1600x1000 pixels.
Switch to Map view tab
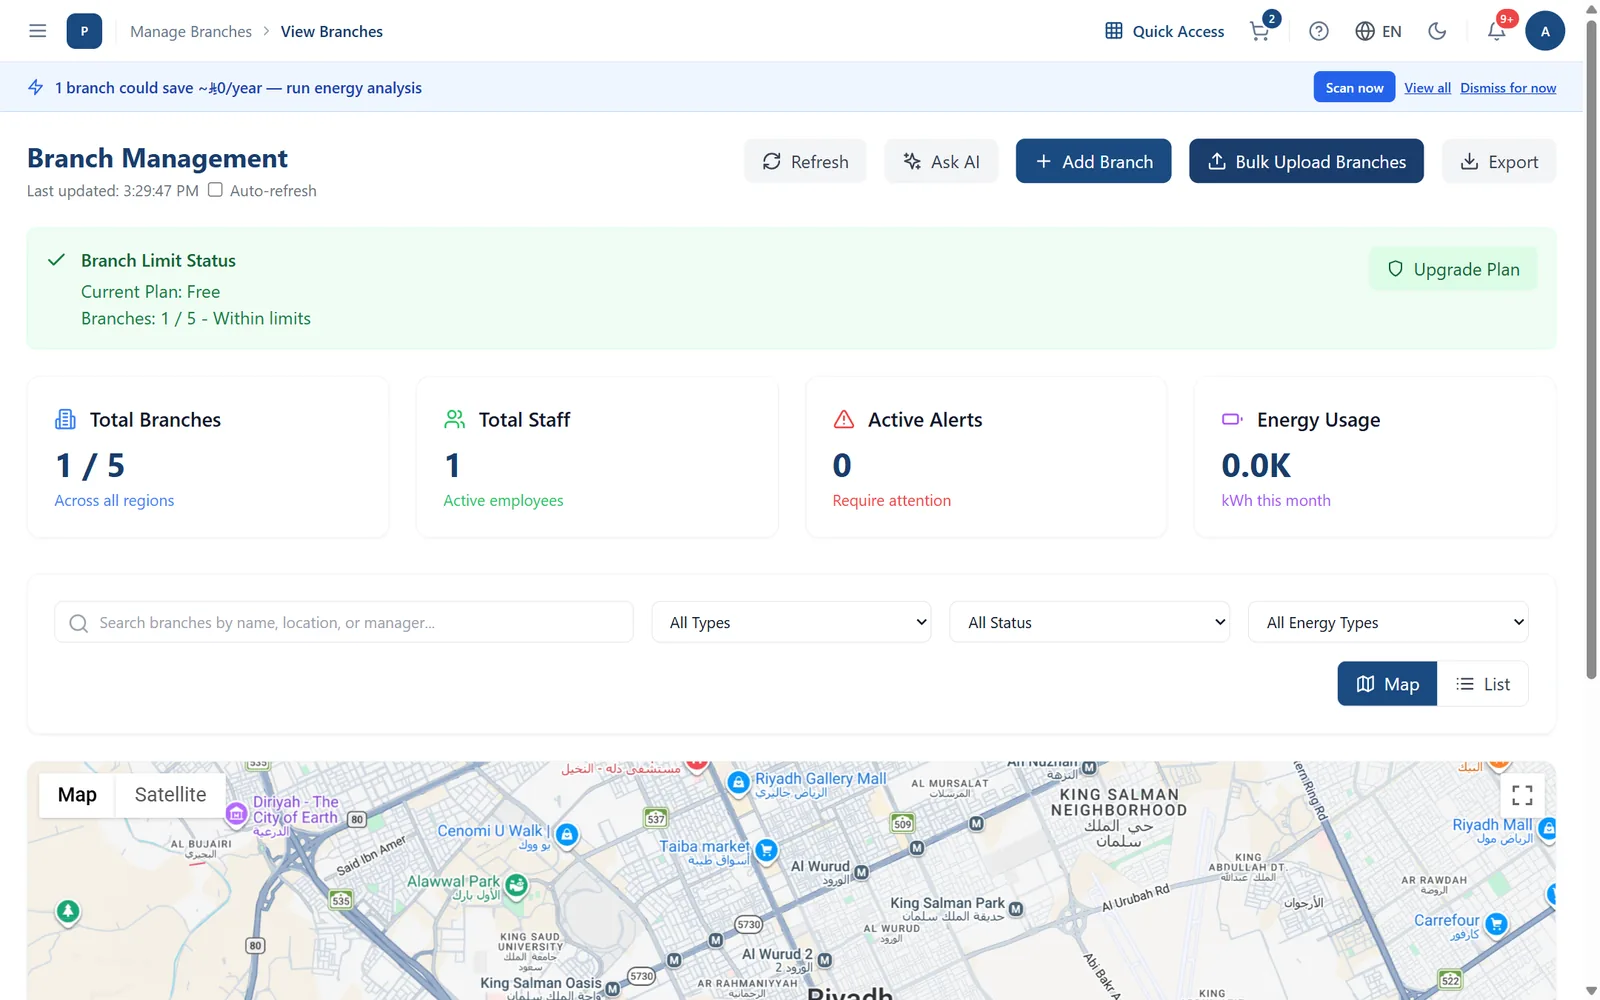click(x=1387, y=684)
